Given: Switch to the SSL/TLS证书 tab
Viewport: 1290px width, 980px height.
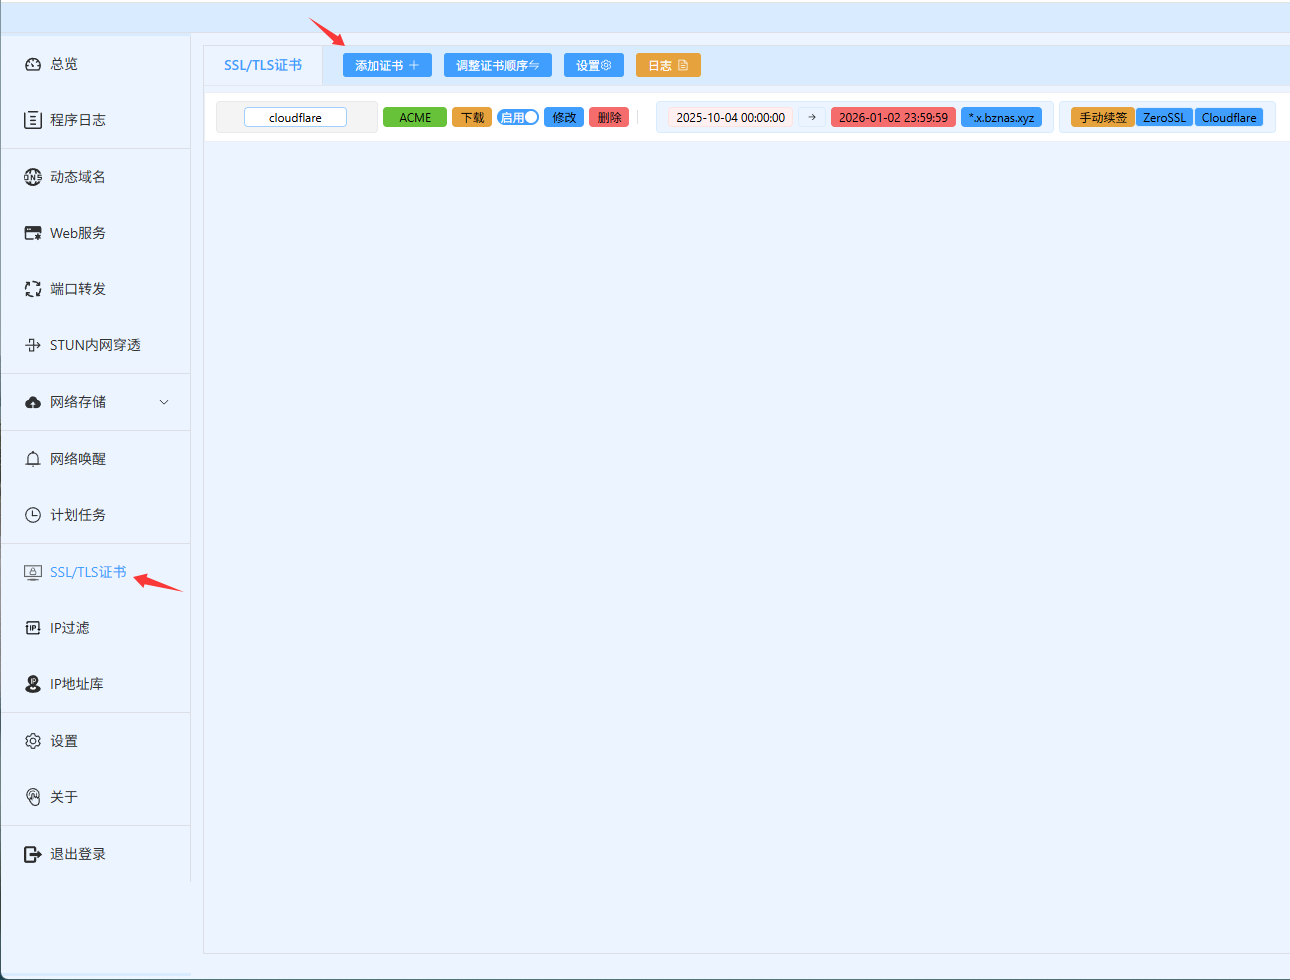Looking at the screenshot, I should pyautogui.click(x=263, y=65).
